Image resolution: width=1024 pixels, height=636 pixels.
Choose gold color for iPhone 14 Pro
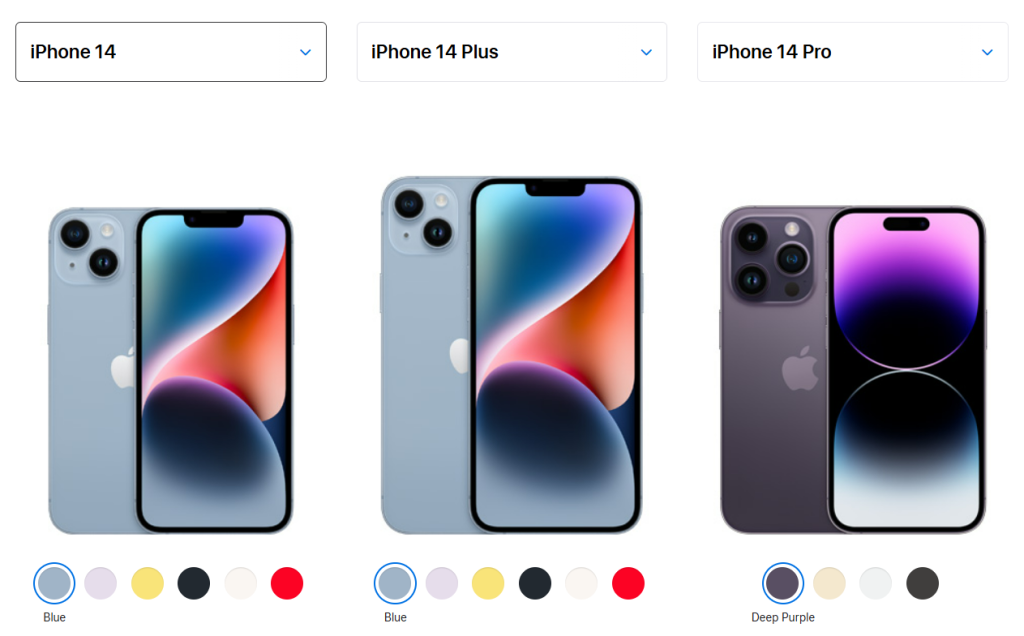(829, 583)
